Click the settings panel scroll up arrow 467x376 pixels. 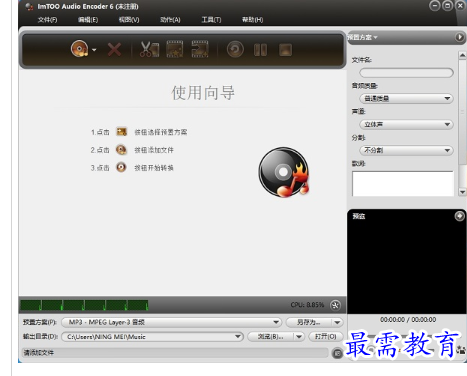click(x=462, y=55)
